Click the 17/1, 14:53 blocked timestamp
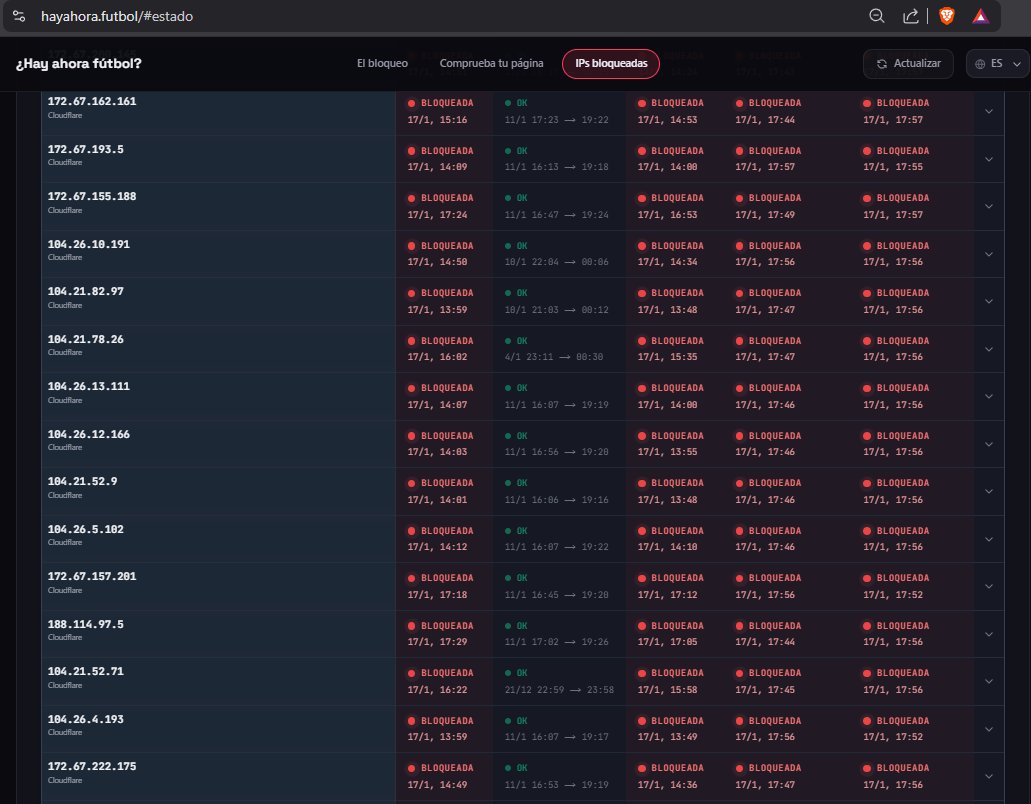Image resolution: width=1031 pixels, height=804 pixels. click(667, 120)
